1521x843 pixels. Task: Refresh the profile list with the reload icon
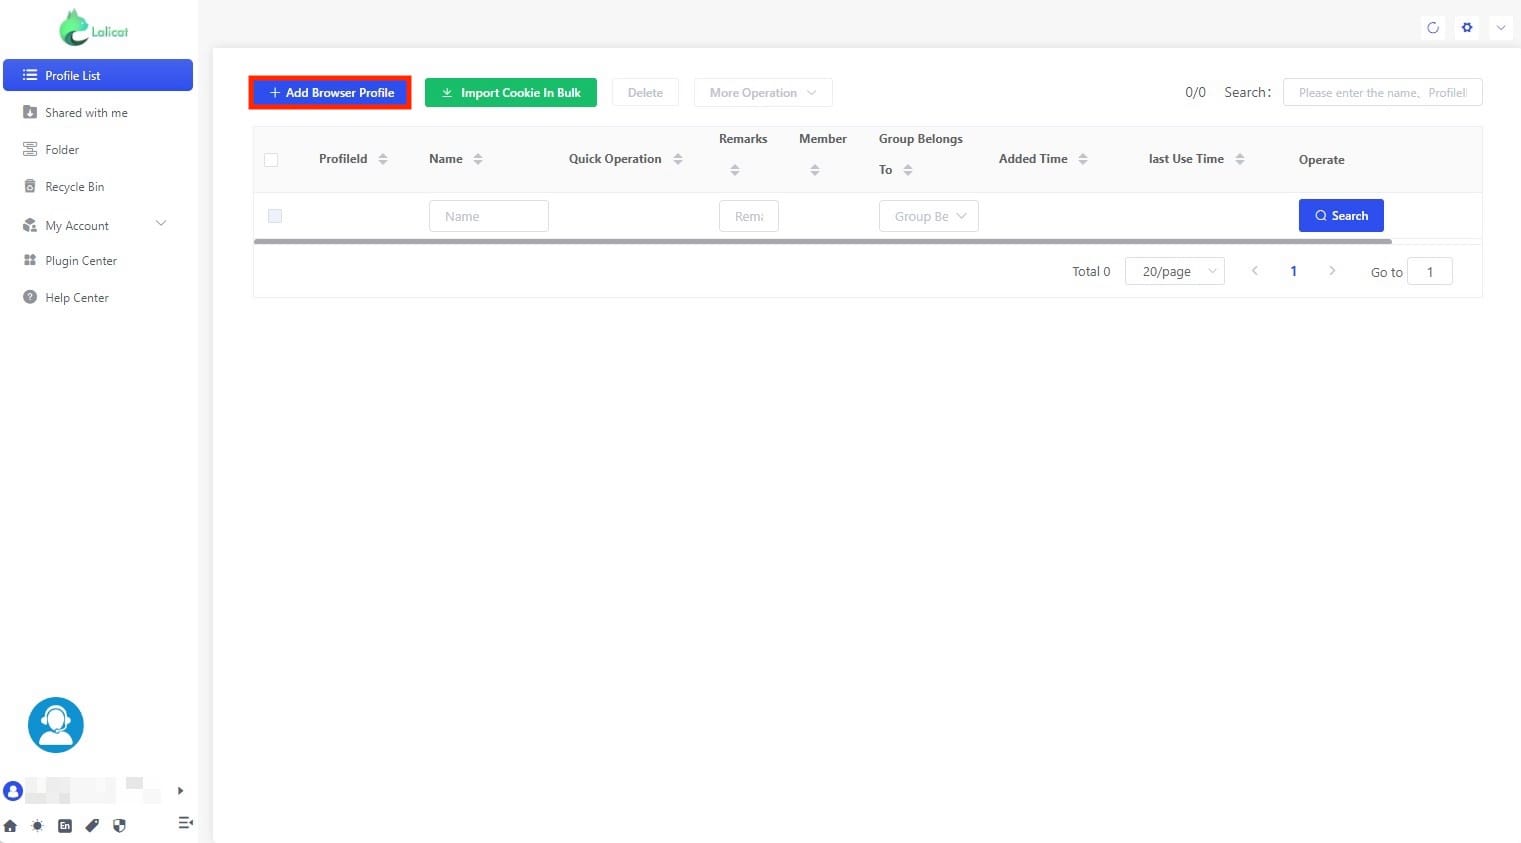[1433, 27]
